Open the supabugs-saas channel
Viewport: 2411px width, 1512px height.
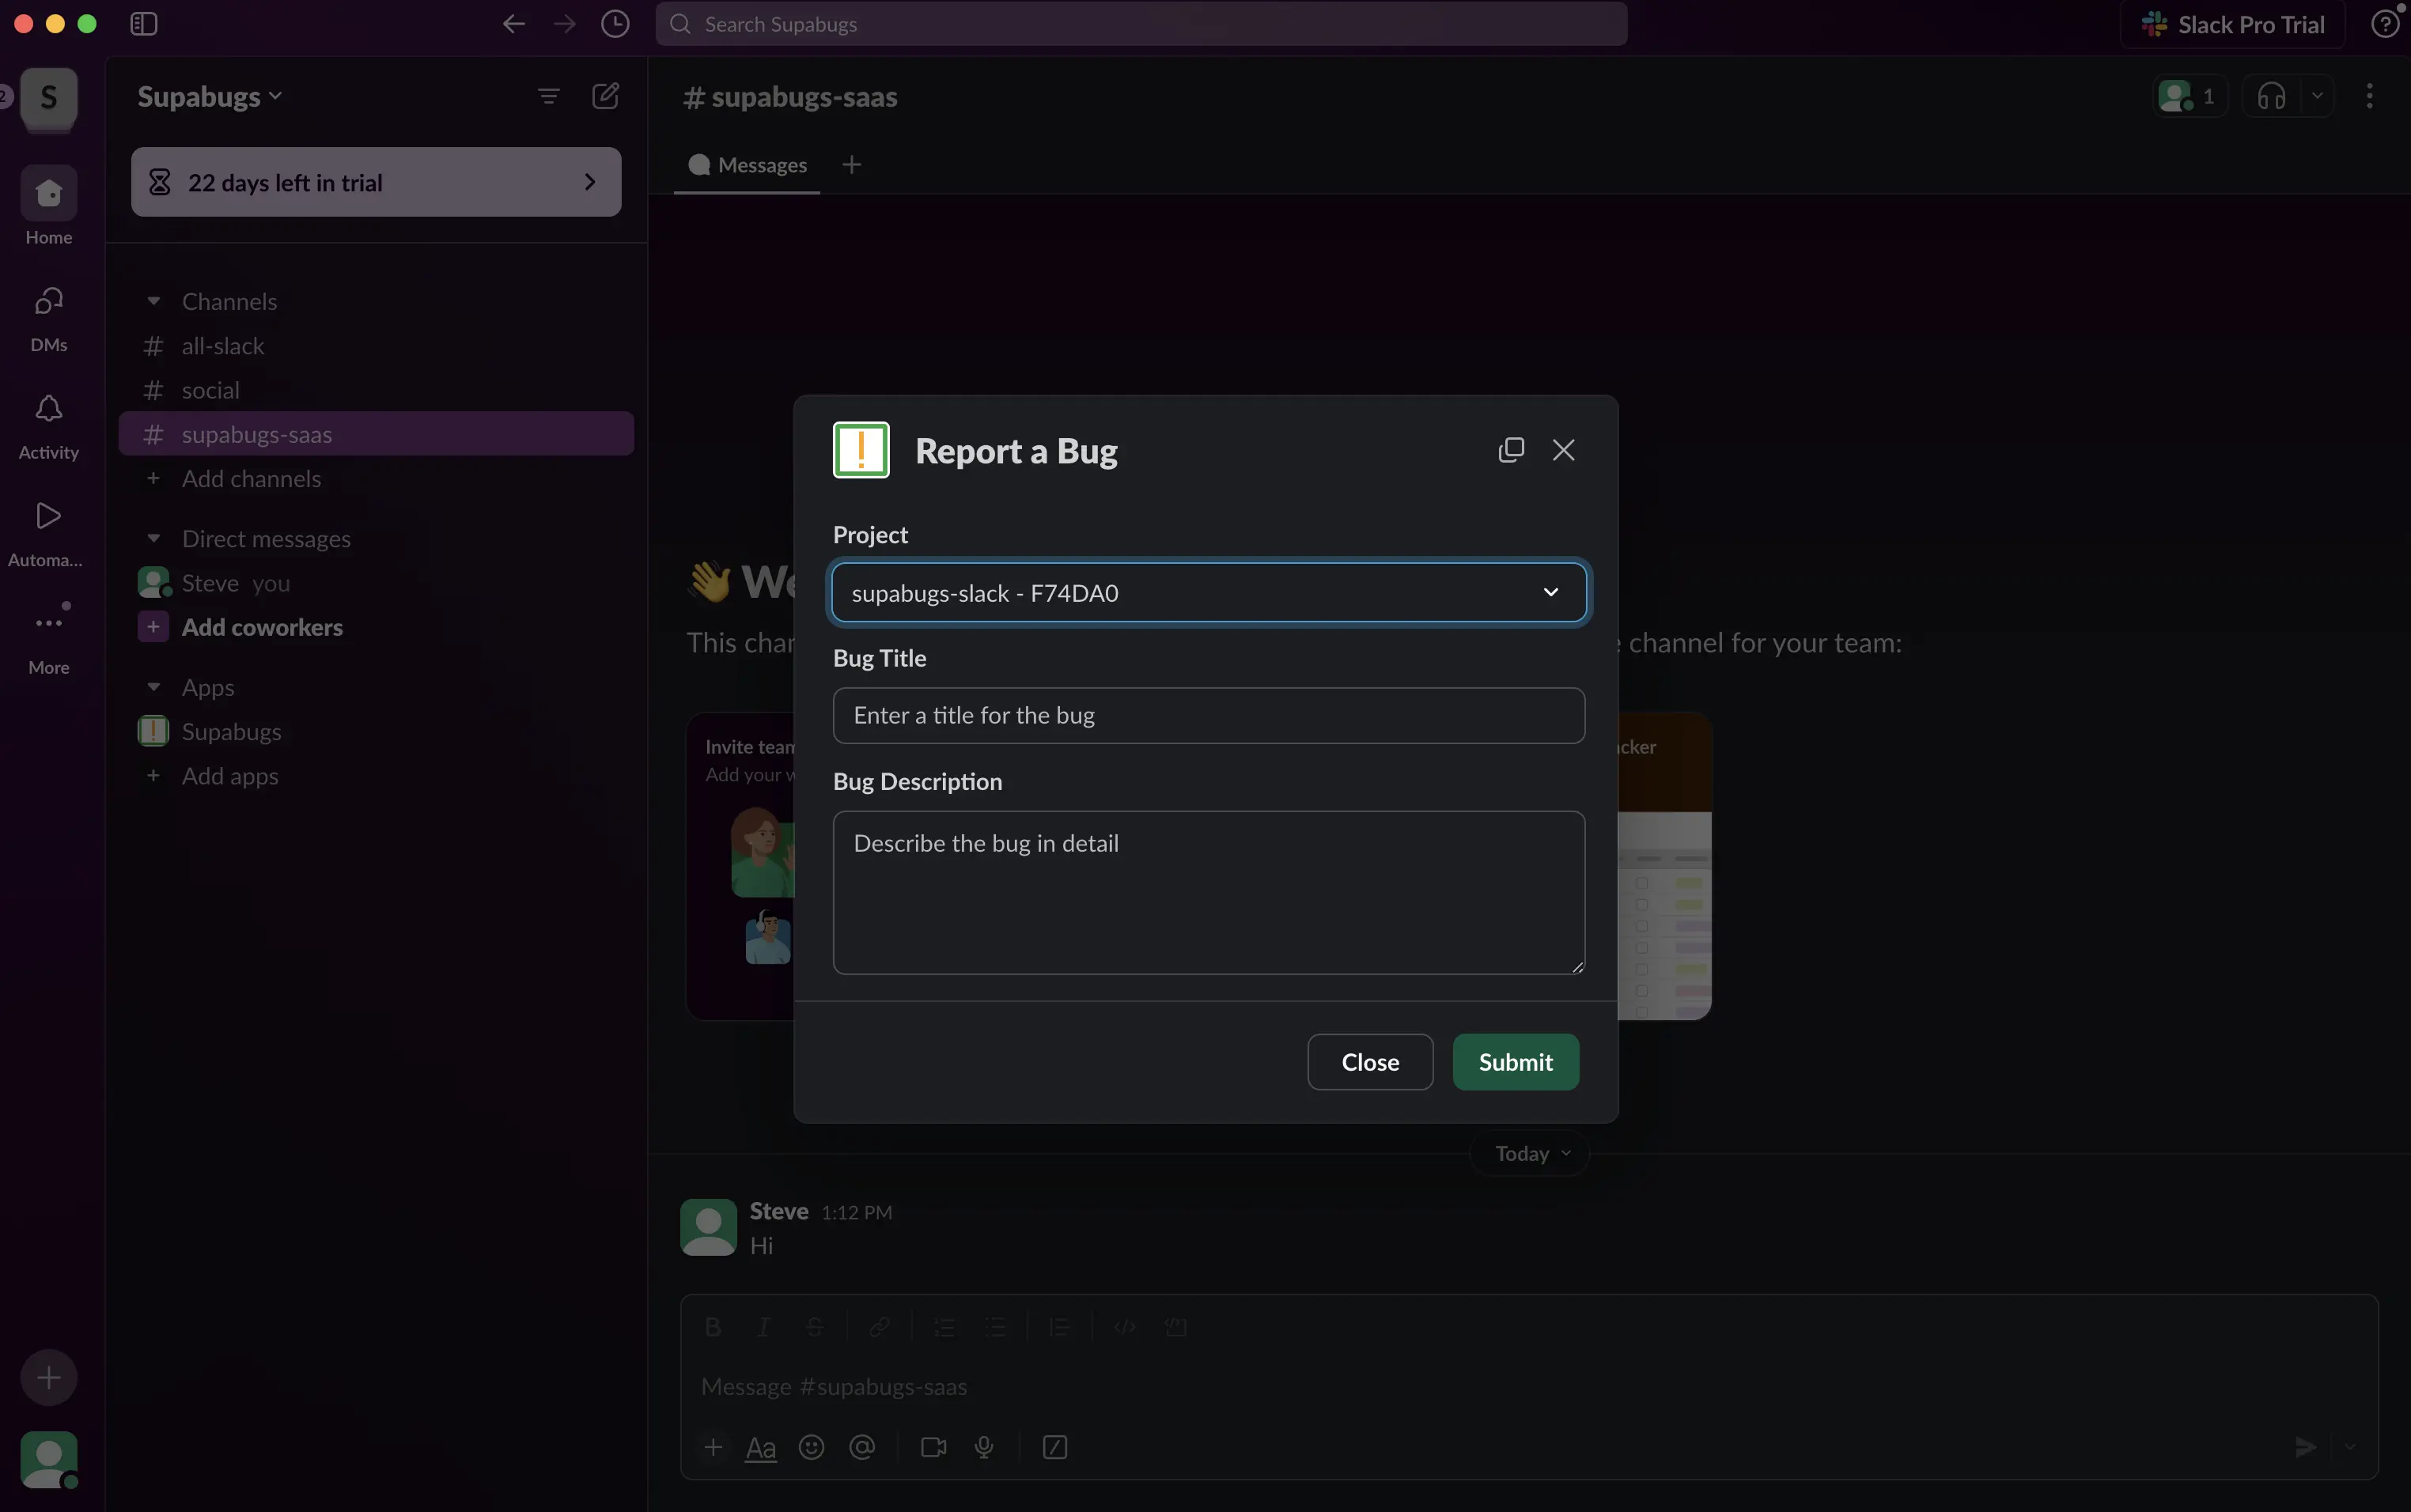click(x=376, y=434)
